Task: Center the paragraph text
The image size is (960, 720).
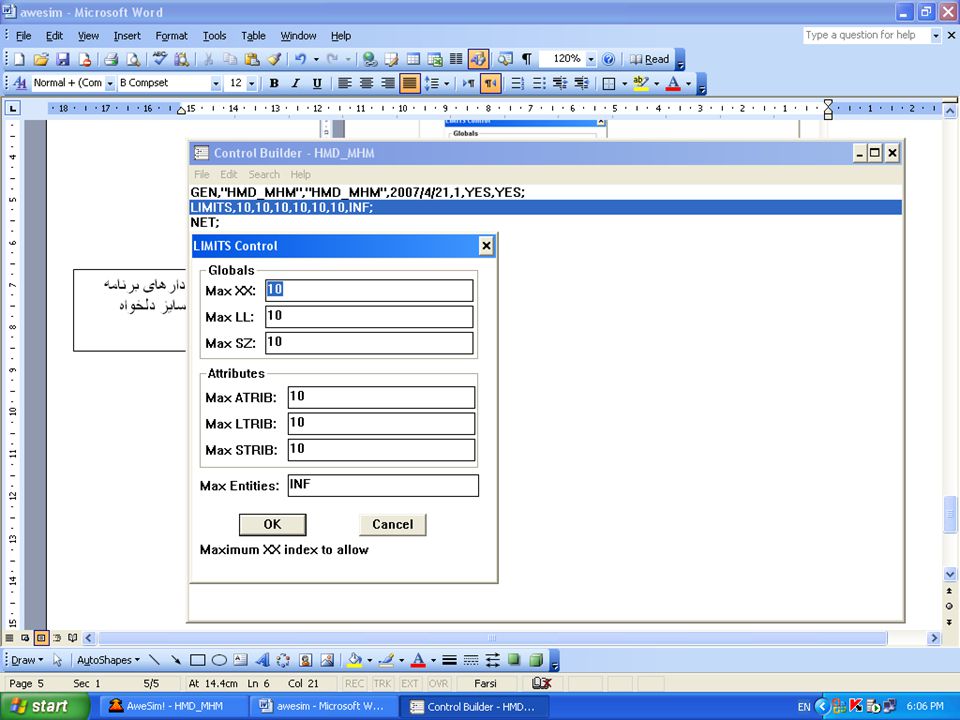Action: pyautogui.click(x=366, y=83)
